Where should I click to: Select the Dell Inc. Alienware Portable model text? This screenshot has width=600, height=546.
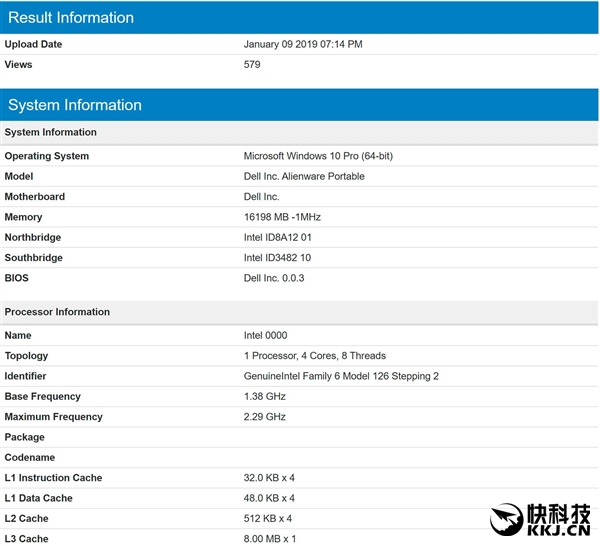pos(304,176)
